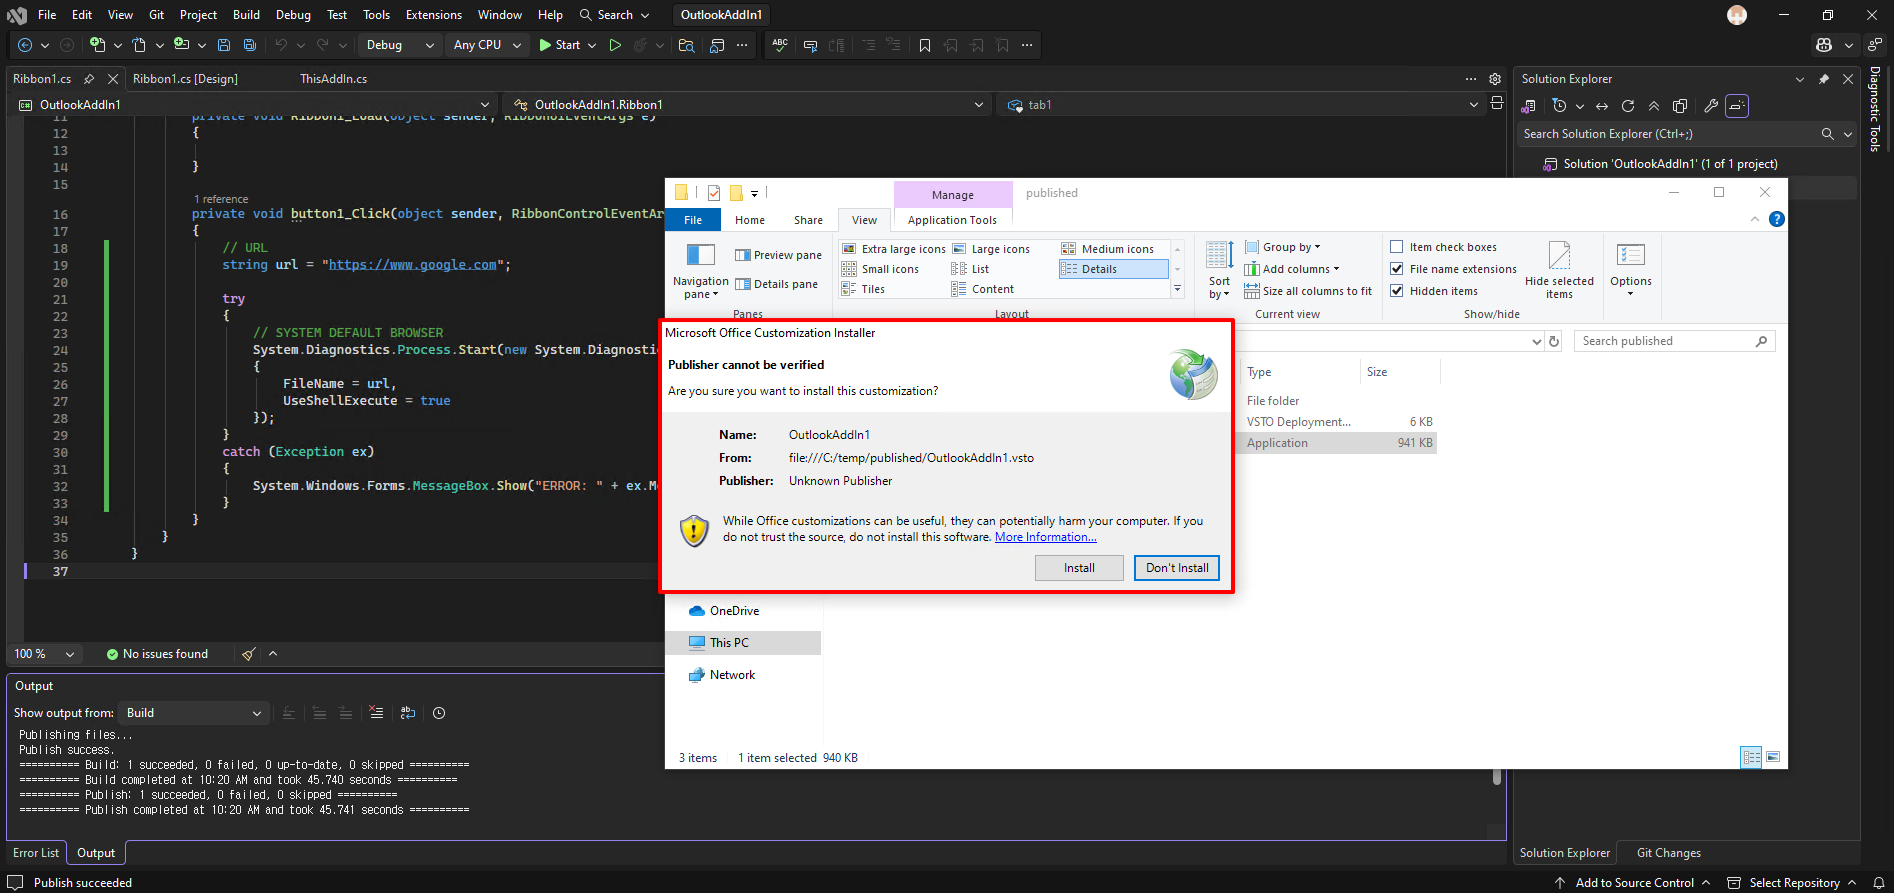Open the editor settings gear icon

click(1495, 79)
